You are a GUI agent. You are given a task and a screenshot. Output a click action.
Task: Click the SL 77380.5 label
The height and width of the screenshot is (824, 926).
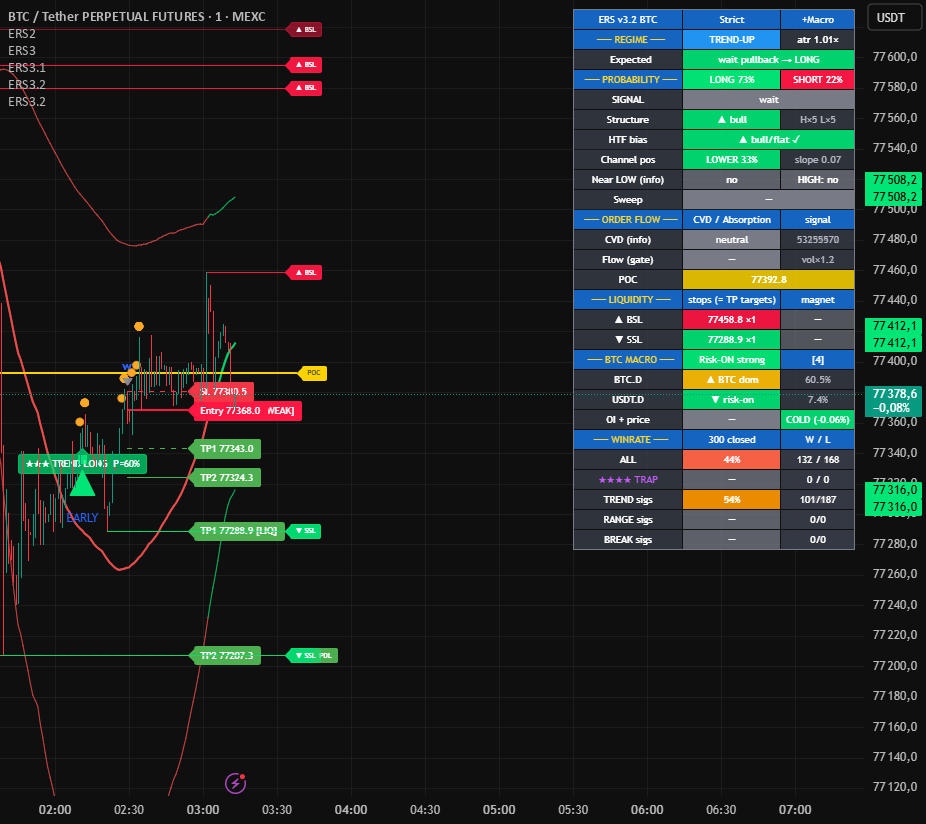[223, 392]
